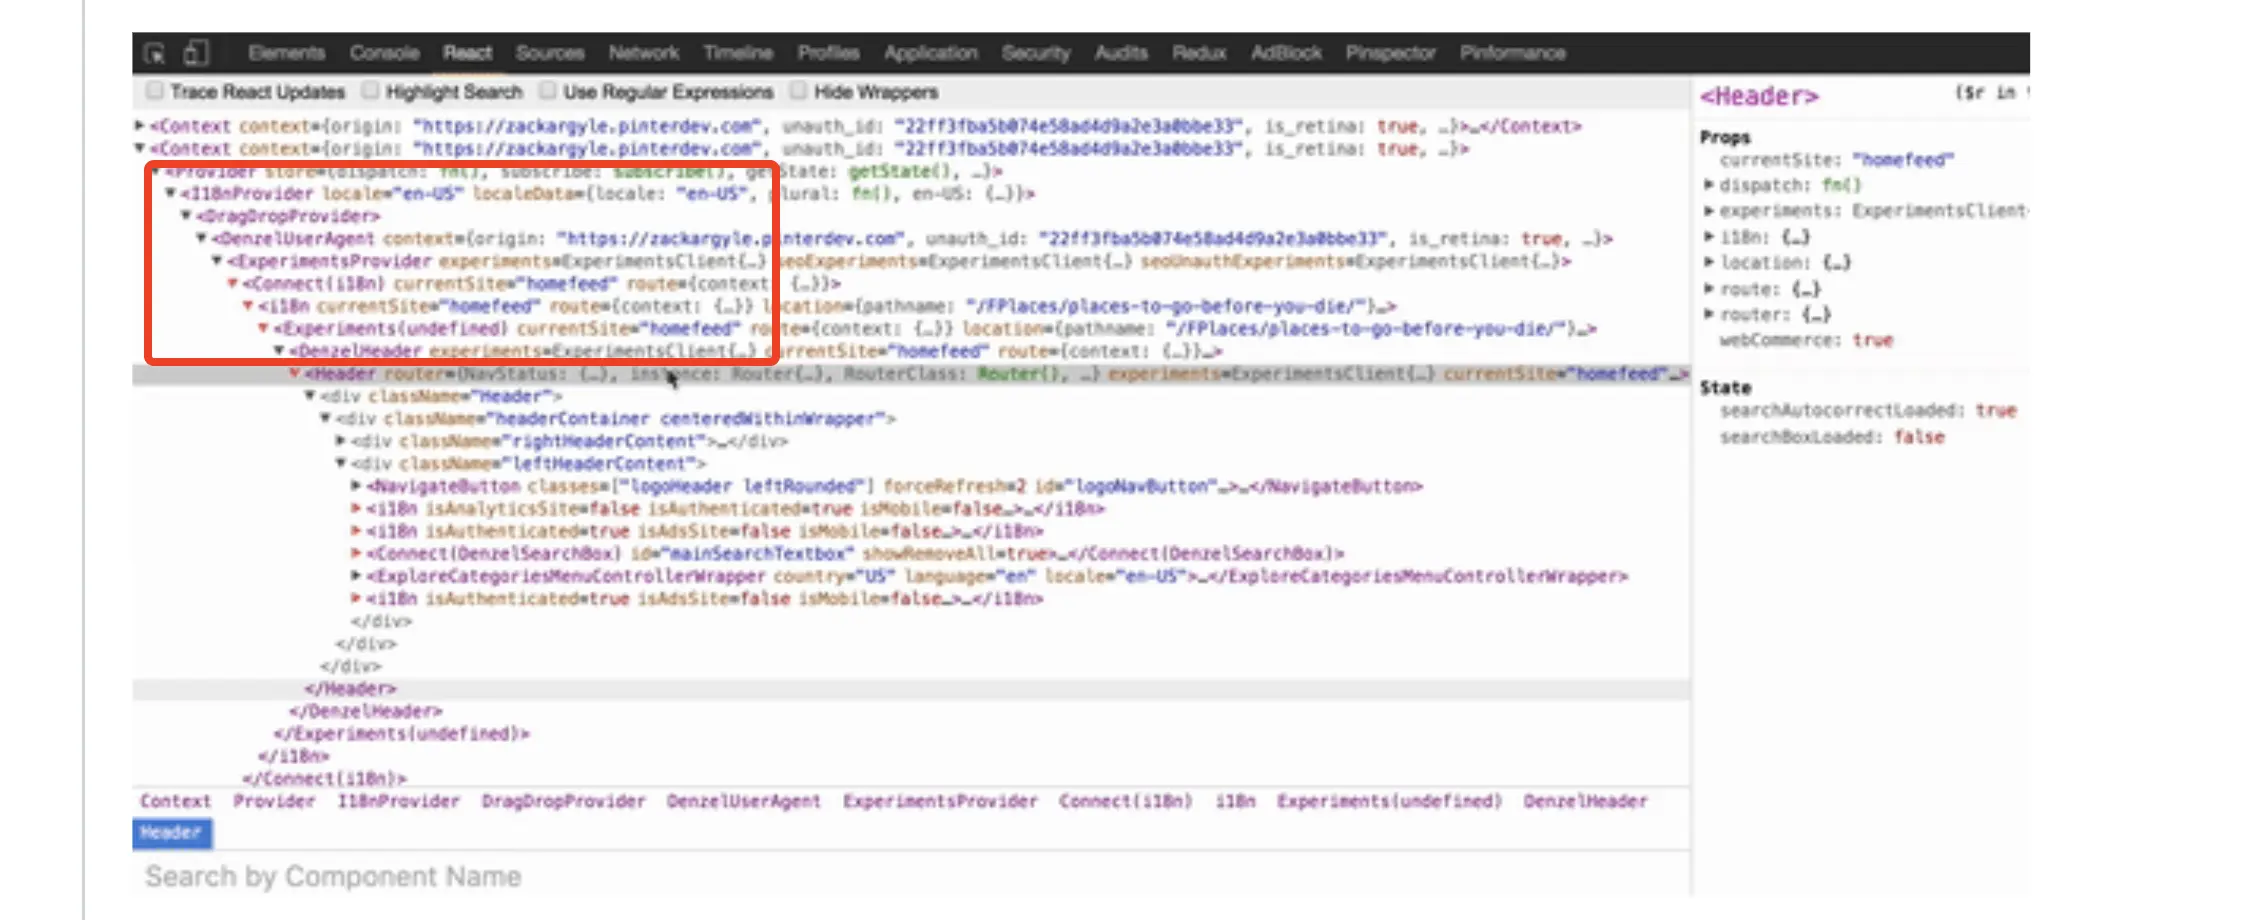This screenshot has height=920, width=2262.
Task: Go to the Network tab
Action: click(x=644, y=53)
